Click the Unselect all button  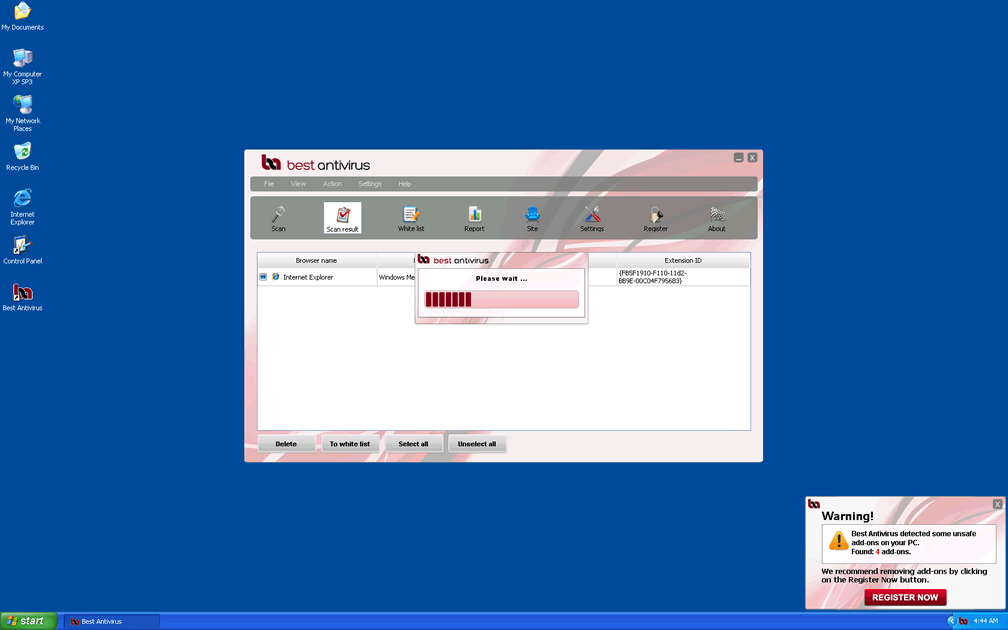pos(477,444)
